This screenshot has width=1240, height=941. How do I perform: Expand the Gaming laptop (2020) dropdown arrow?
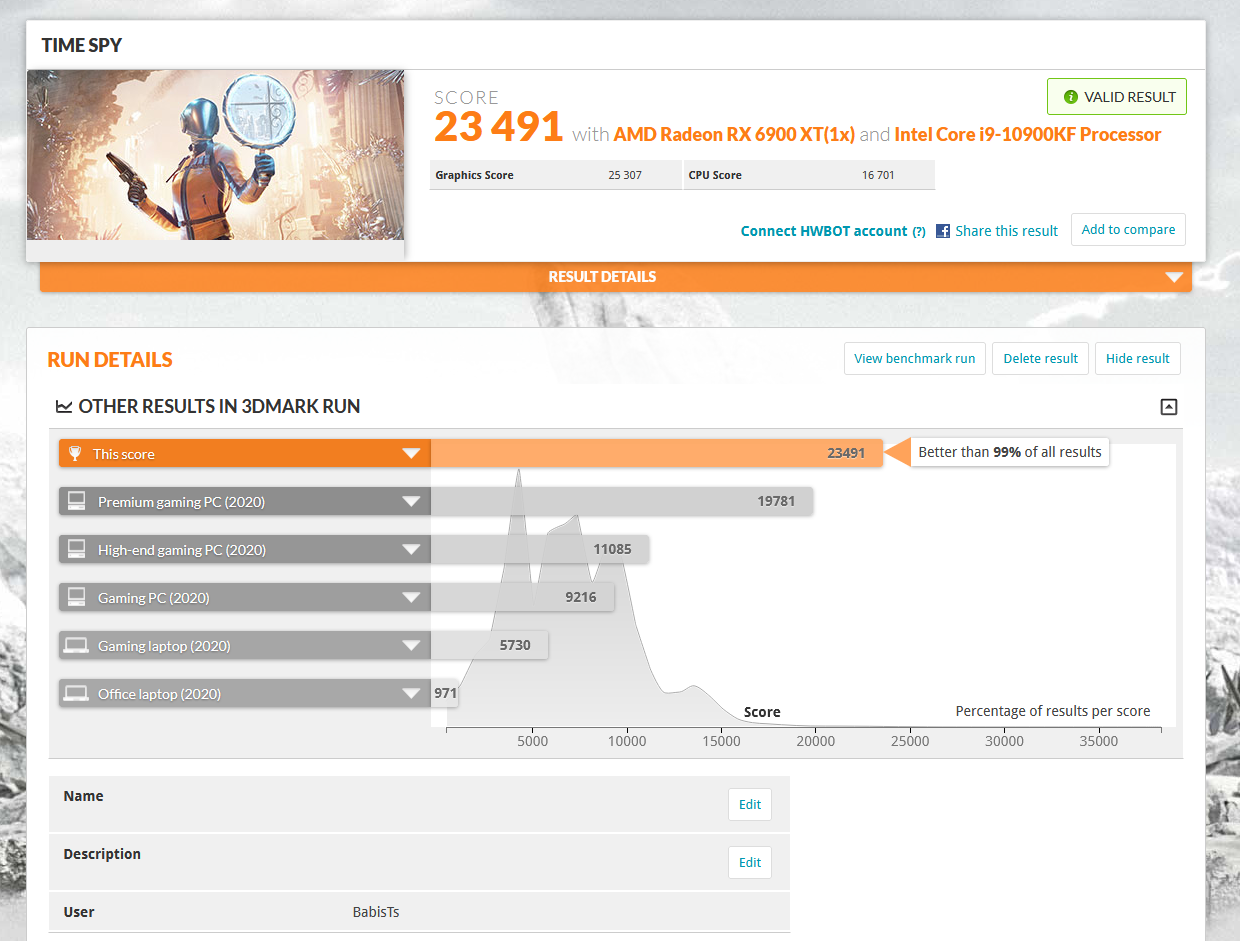pos(411,646)
